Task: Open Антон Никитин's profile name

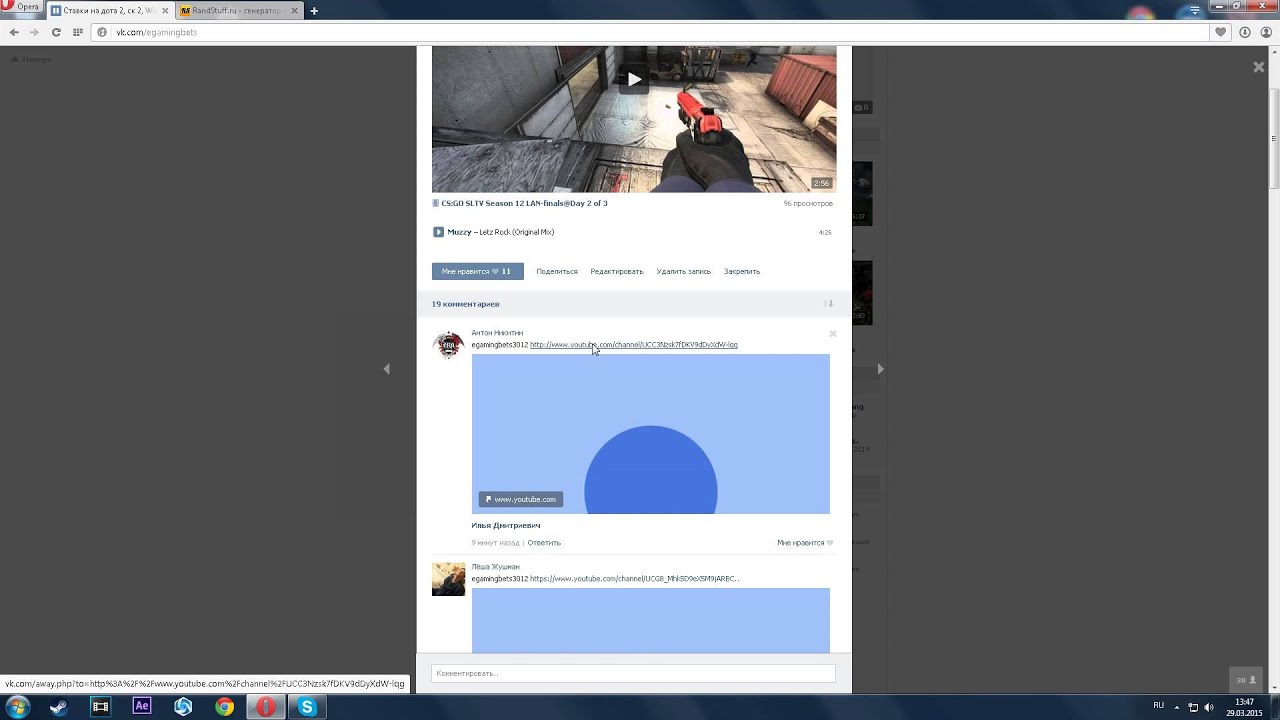Action: [497, 333]
